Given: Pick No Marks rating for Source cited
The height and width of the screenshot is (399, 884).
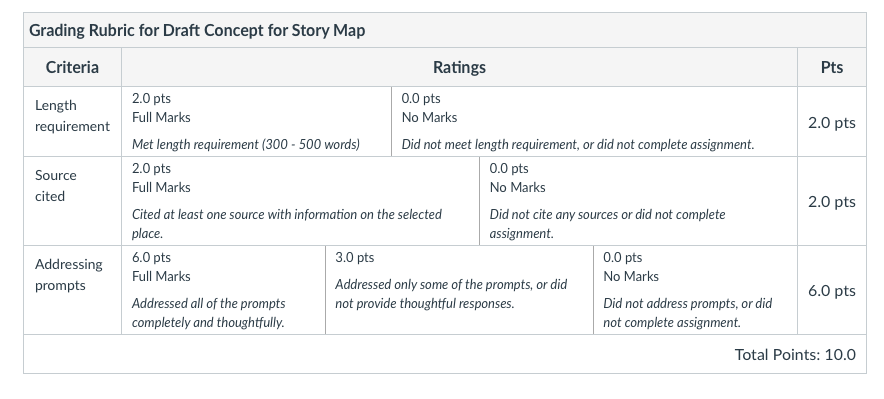Looking at the screenshot, I should coord(638,201).
